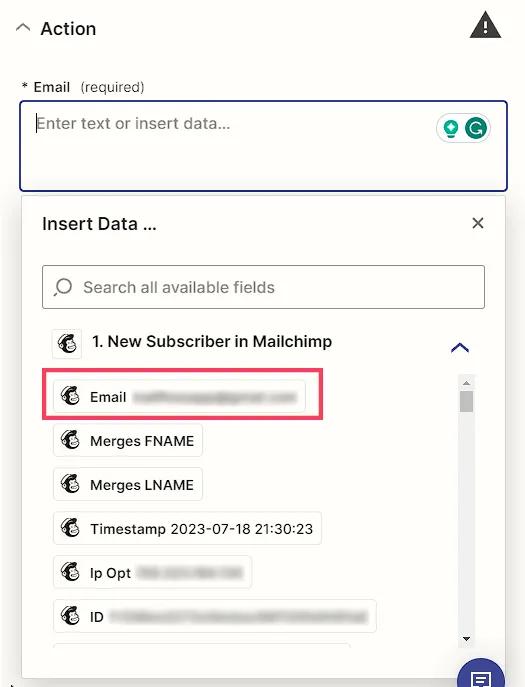Click Mailchimp icon on Merges LNAME row
This screenshot has height=687, width=525.
point(70,484)
